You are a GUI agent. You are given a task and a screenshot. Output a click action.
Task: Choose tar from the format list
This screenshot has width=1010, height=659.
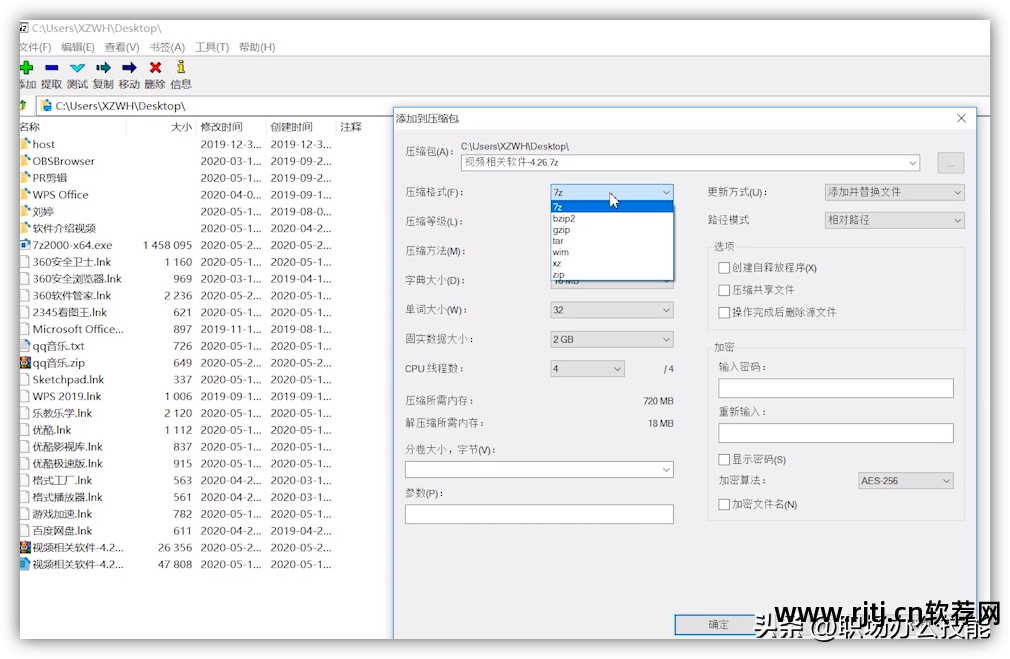pos(612,241)
